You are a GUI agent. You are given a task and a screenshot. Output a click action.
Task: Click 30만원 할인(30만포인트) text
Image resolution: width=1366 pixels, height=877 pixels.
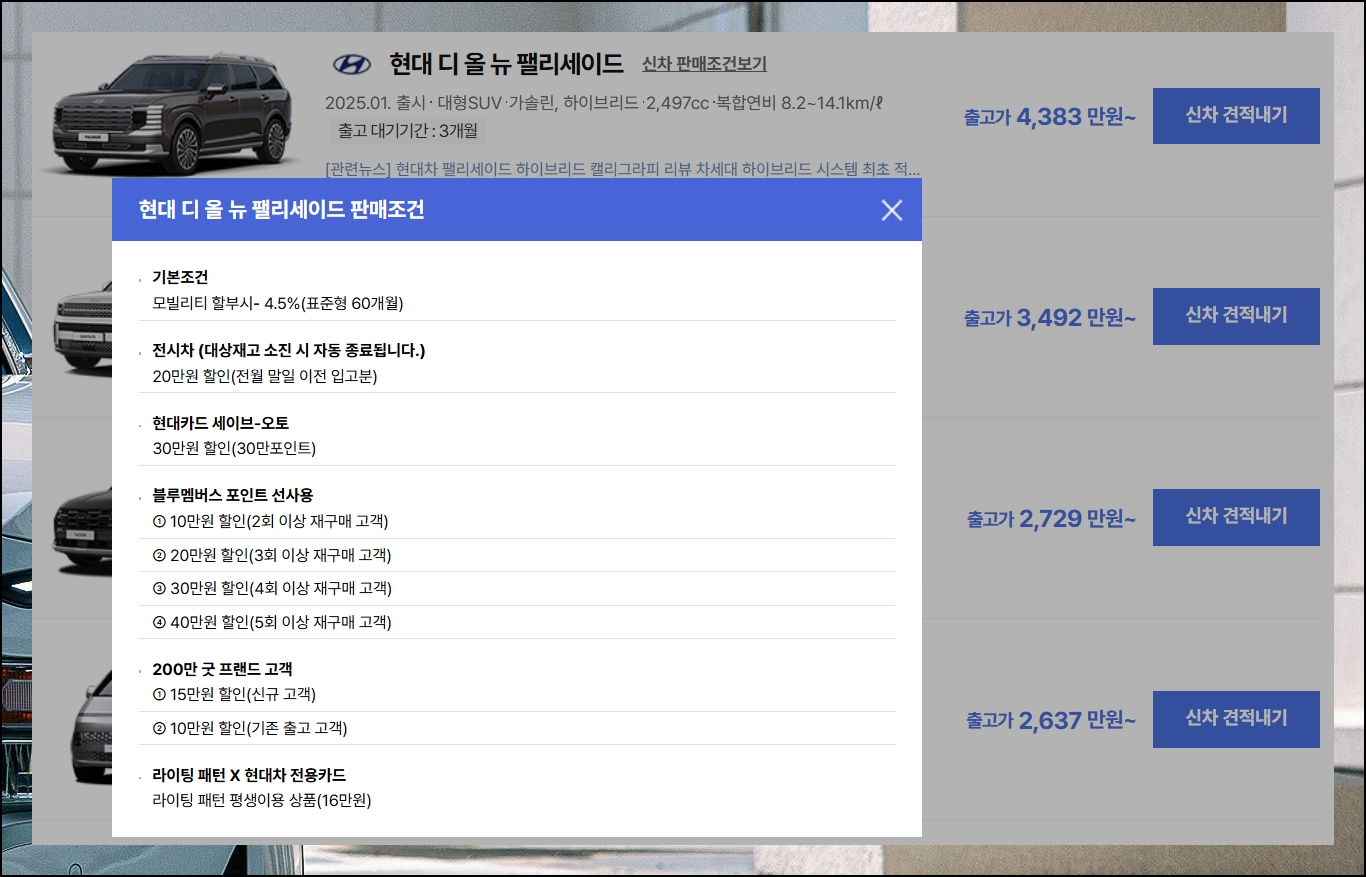[x=234, y=449]
